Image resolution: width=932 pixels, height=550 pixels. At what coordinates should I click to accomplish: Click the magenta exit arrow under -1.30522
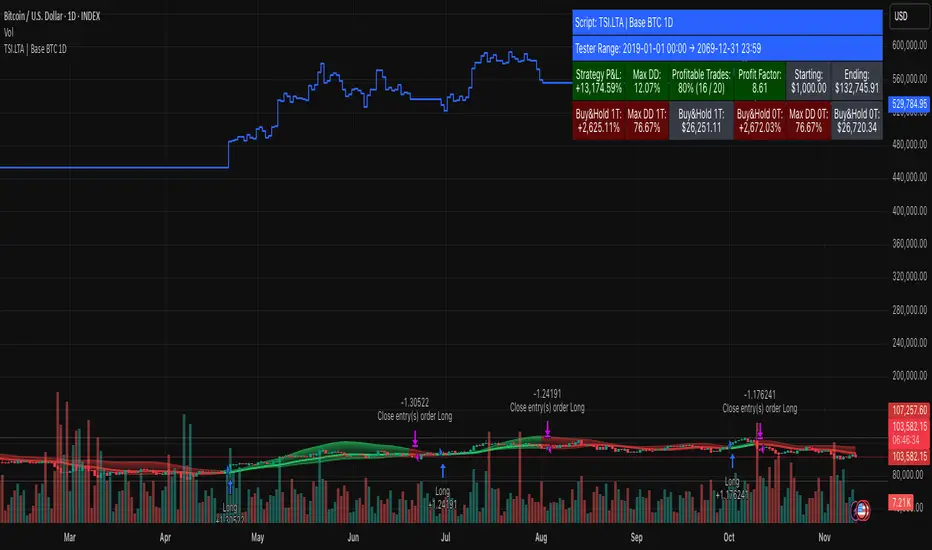pyautogui.click(x=415, y=439)
